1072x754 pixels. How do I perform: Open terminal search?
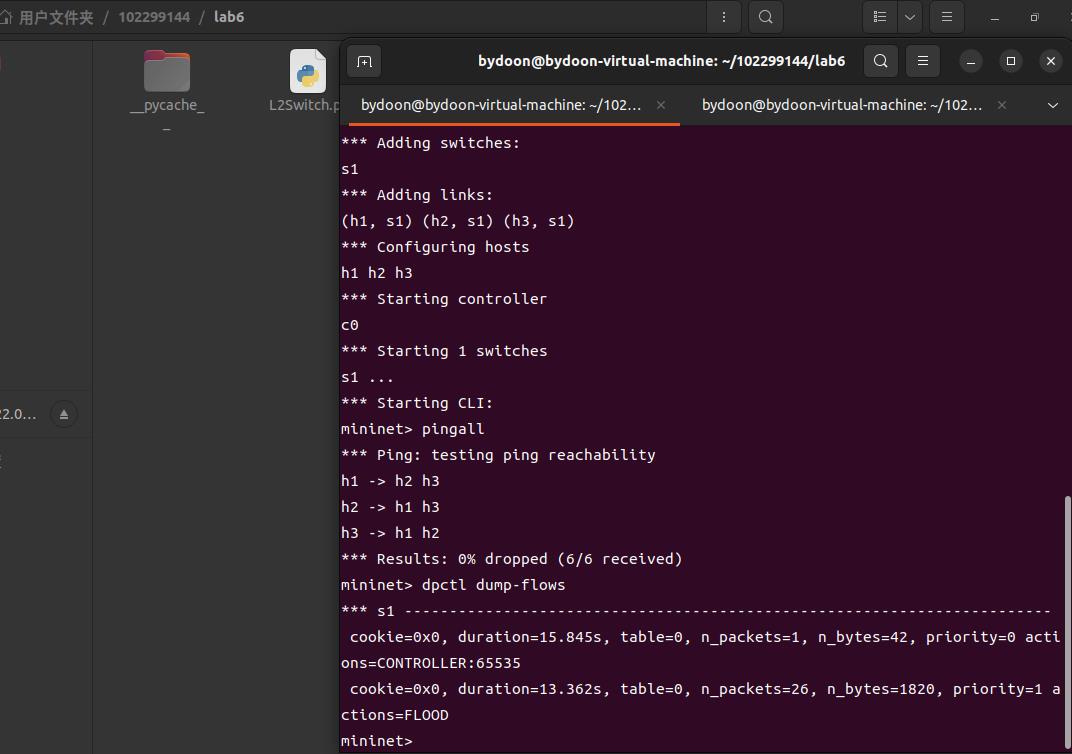pyautogui.click(x=881, y=62)
